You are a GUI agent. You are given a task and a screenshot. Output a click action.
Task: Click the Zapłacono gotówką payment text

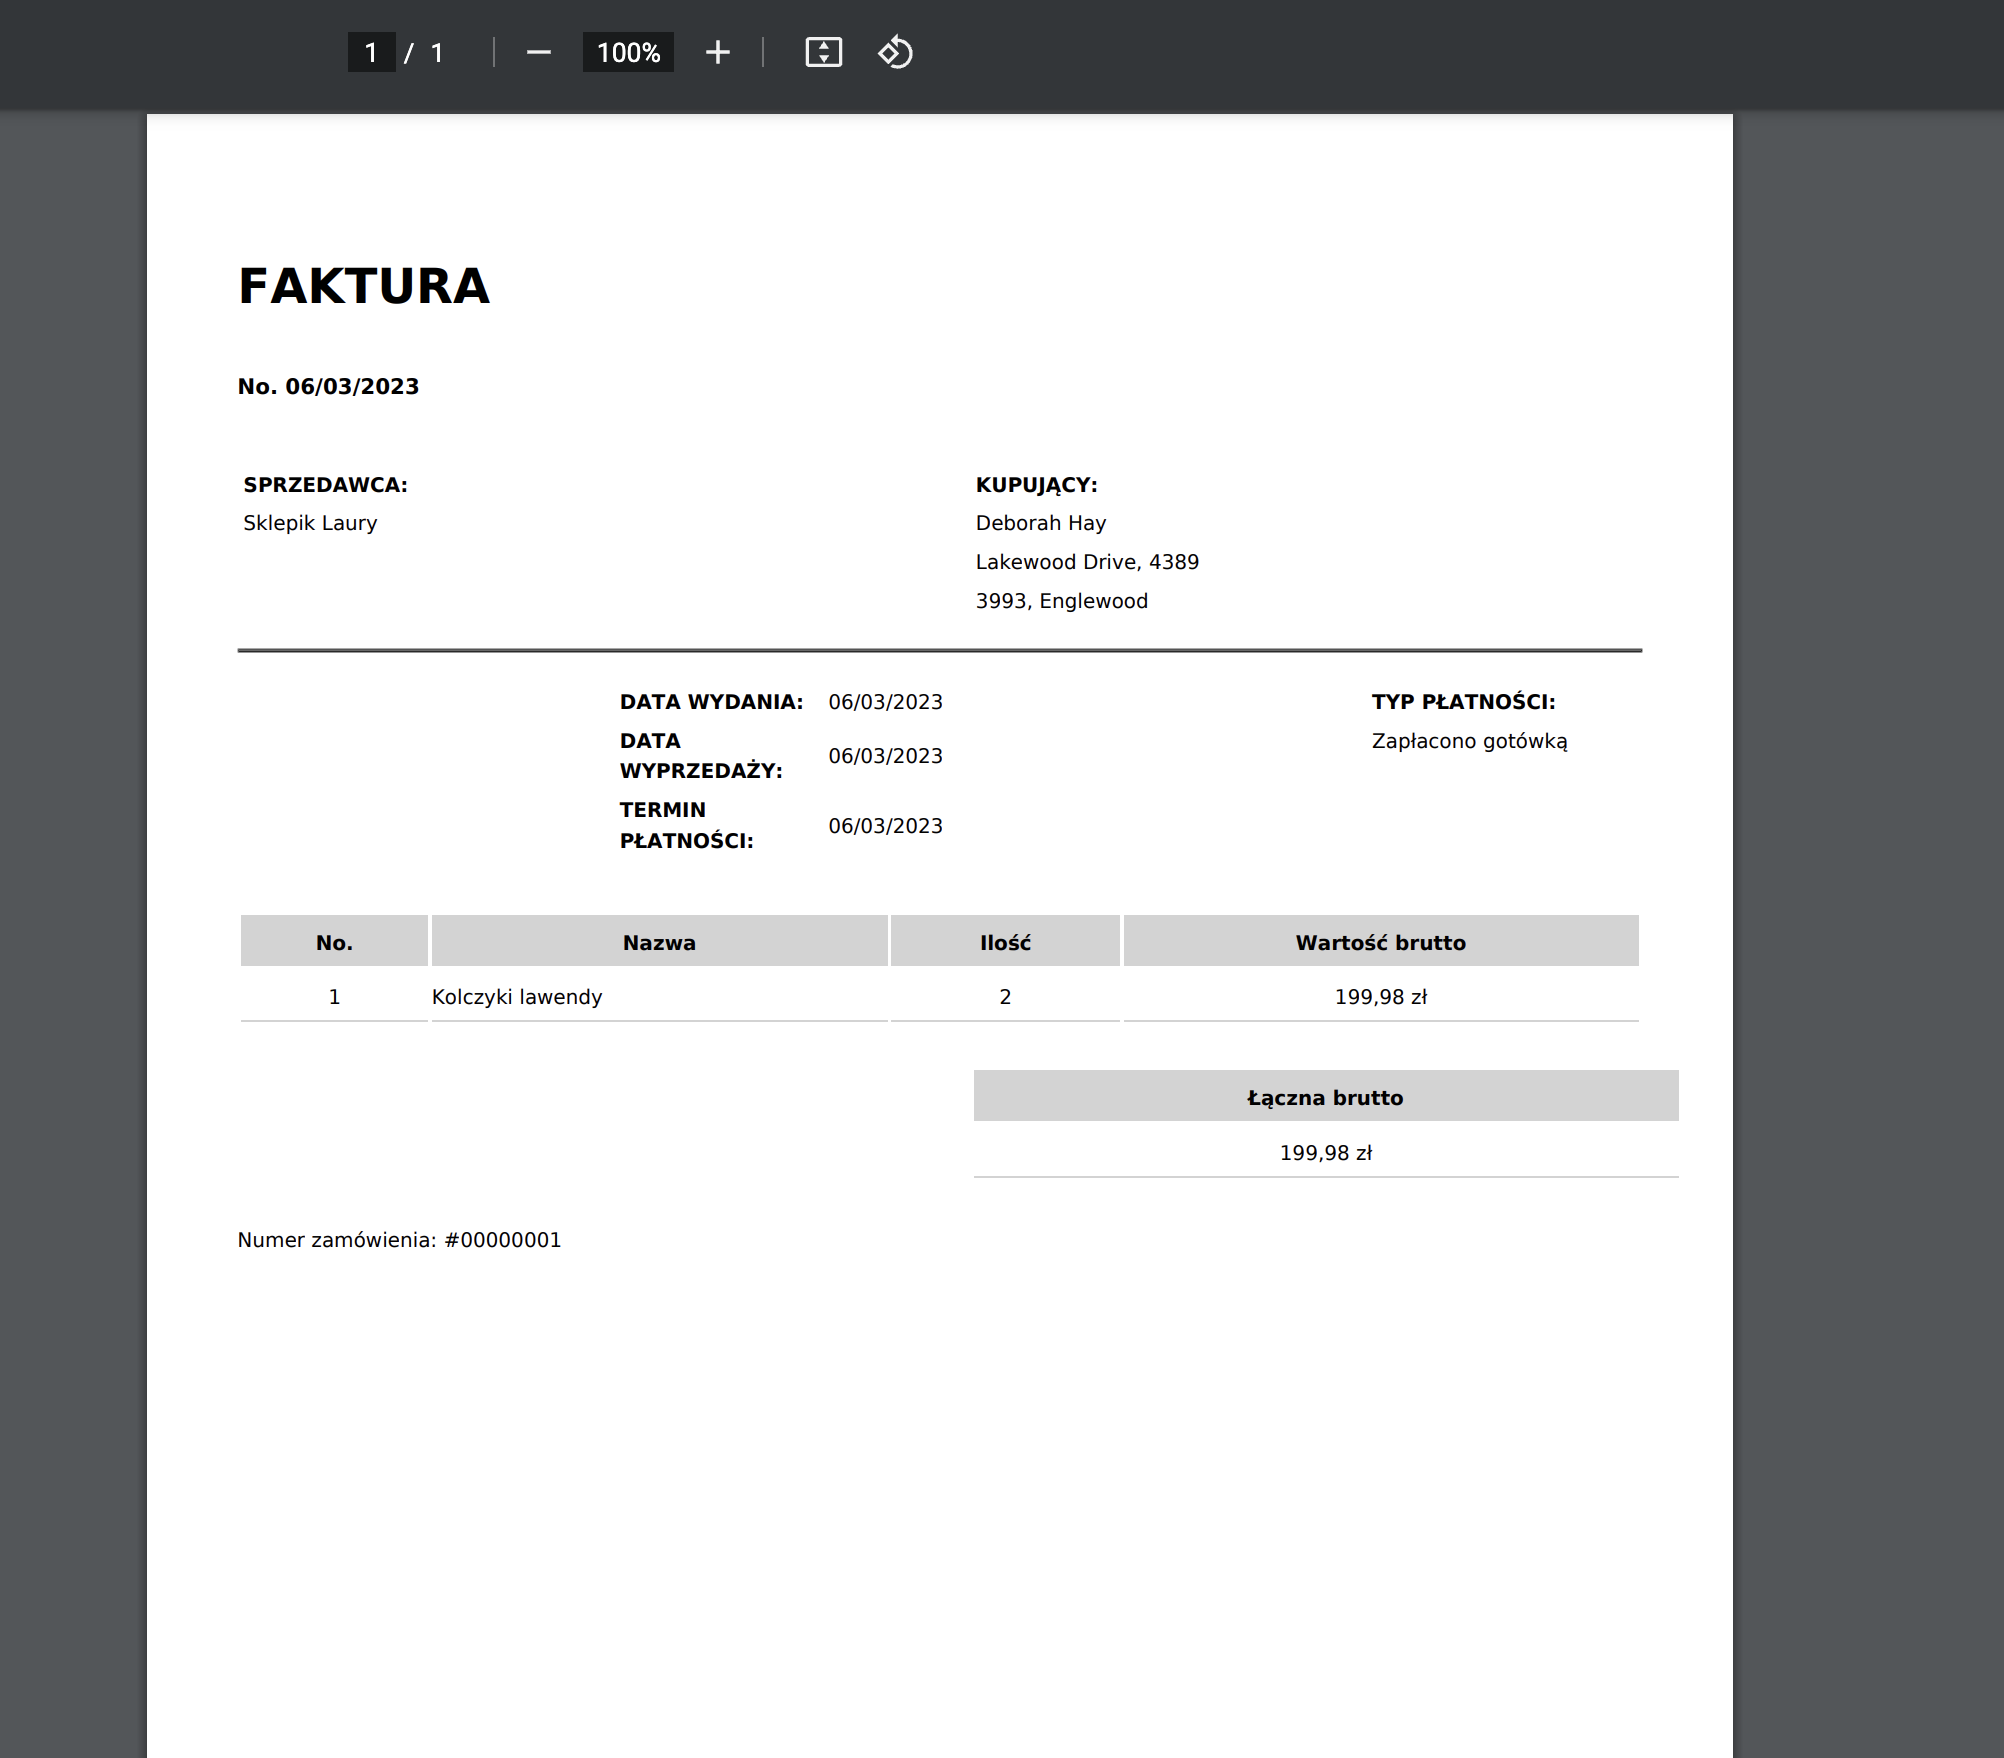coord(1469,741)
